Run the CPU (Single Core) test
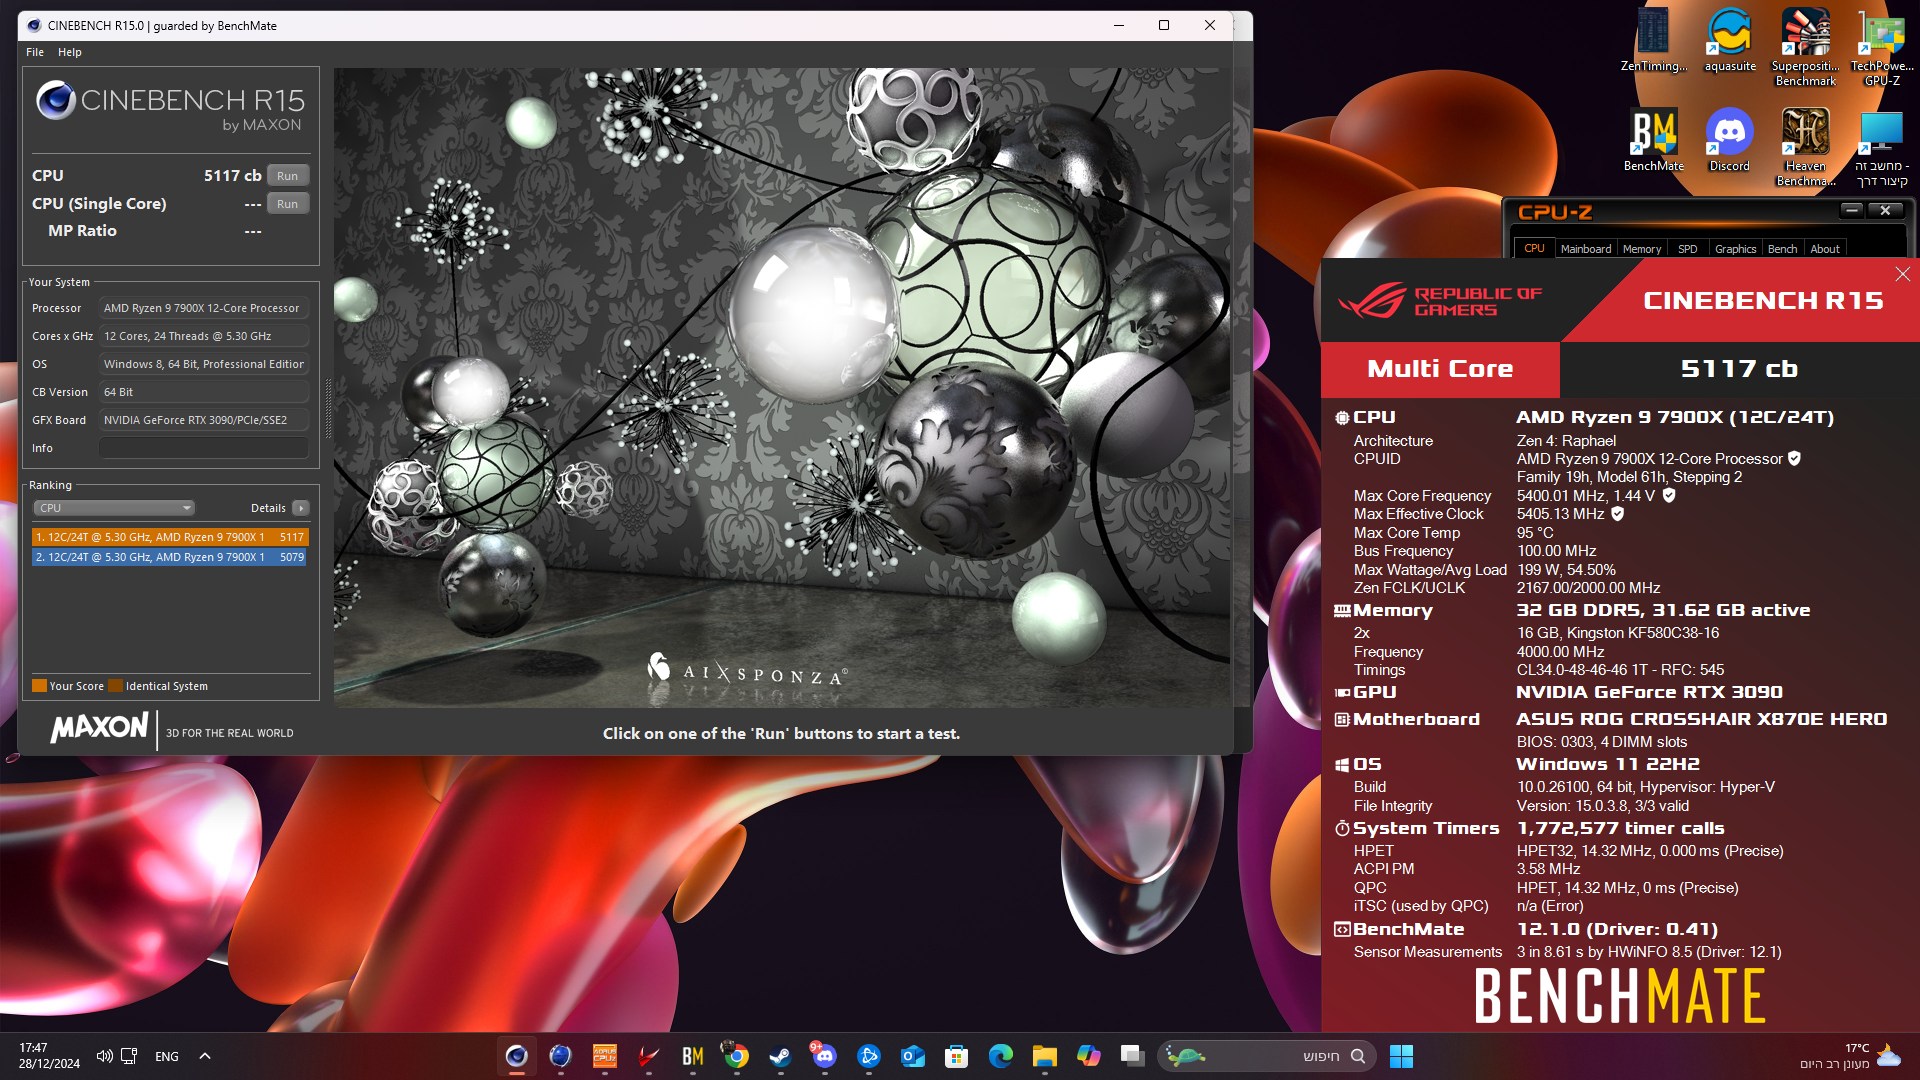Image resolution: width=1920 pixels, height=1080 pixels. tap(287, 204)
